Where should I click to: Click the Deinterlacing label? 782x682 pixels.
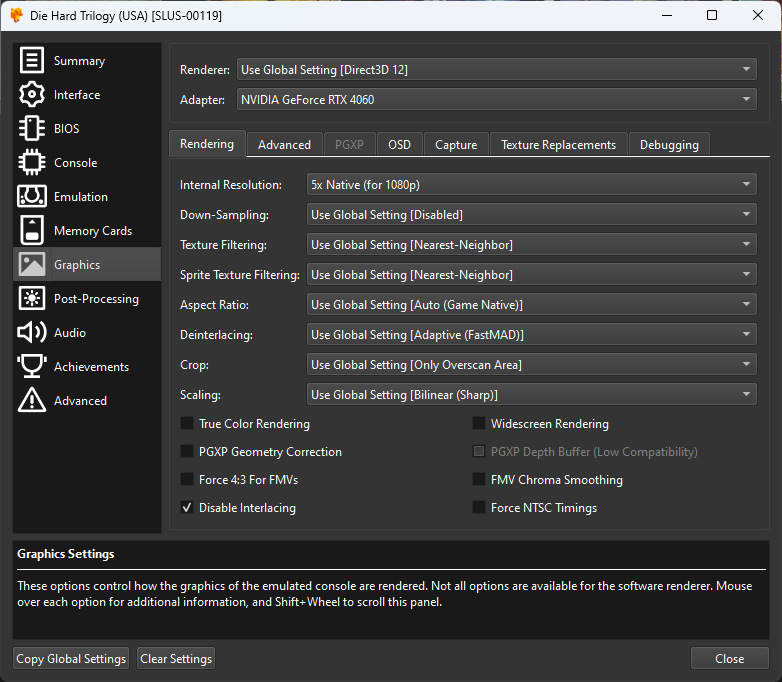point(216,334)
